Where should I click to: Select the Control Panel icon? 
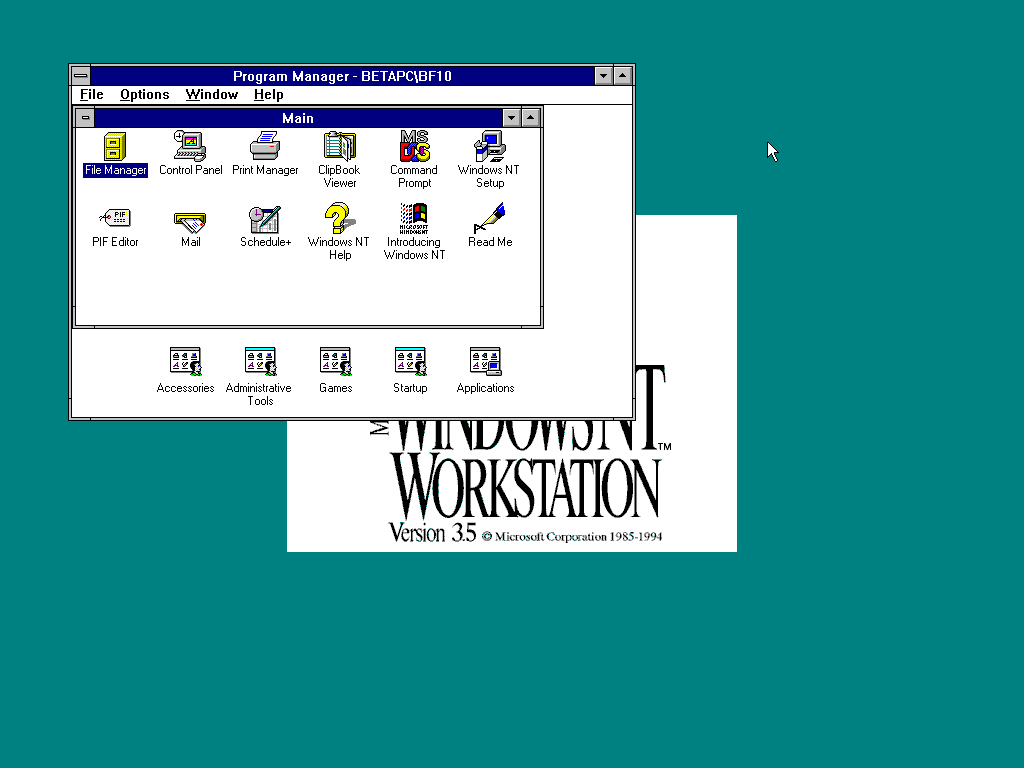pyautogui.click(x=190, y=147)
